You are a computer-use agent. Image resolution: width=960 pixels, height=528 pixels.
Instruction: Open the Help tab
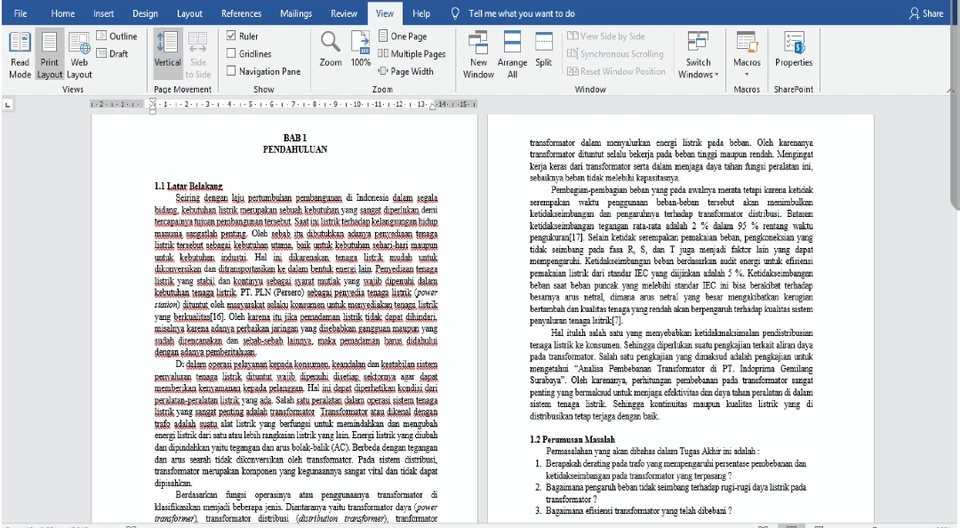[421, 13]
